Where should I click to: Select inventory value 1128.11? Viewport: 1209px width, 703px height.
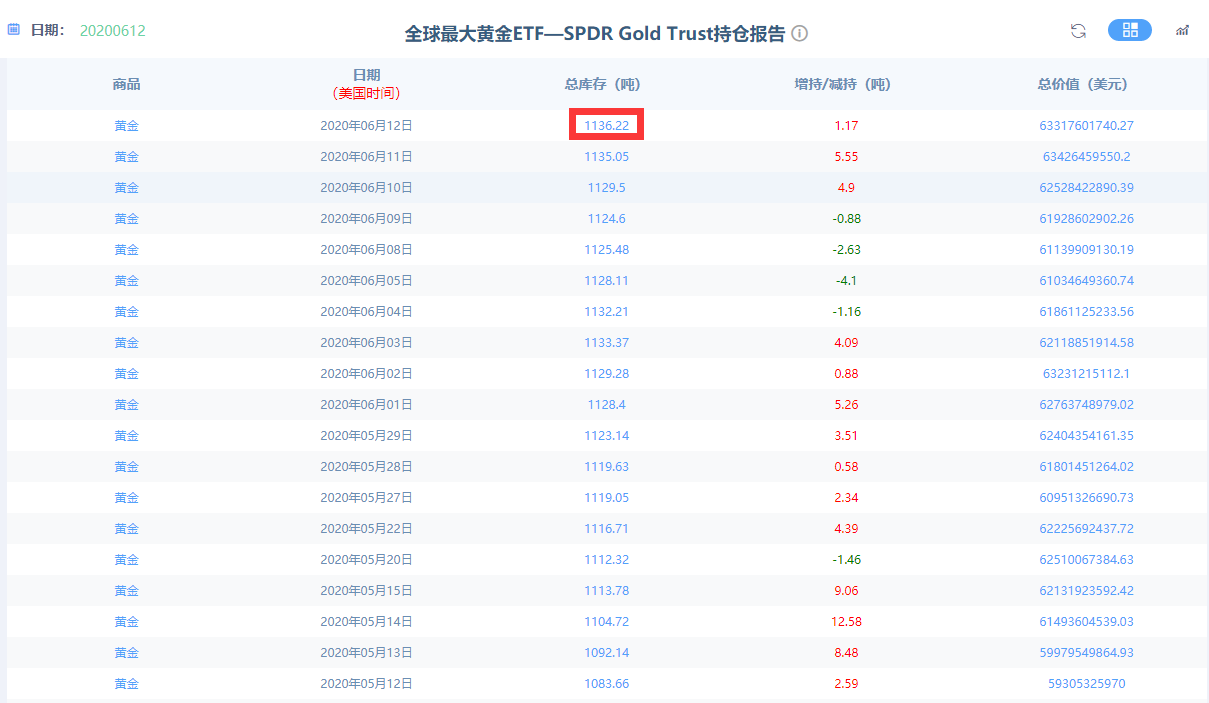click(607, 281)
